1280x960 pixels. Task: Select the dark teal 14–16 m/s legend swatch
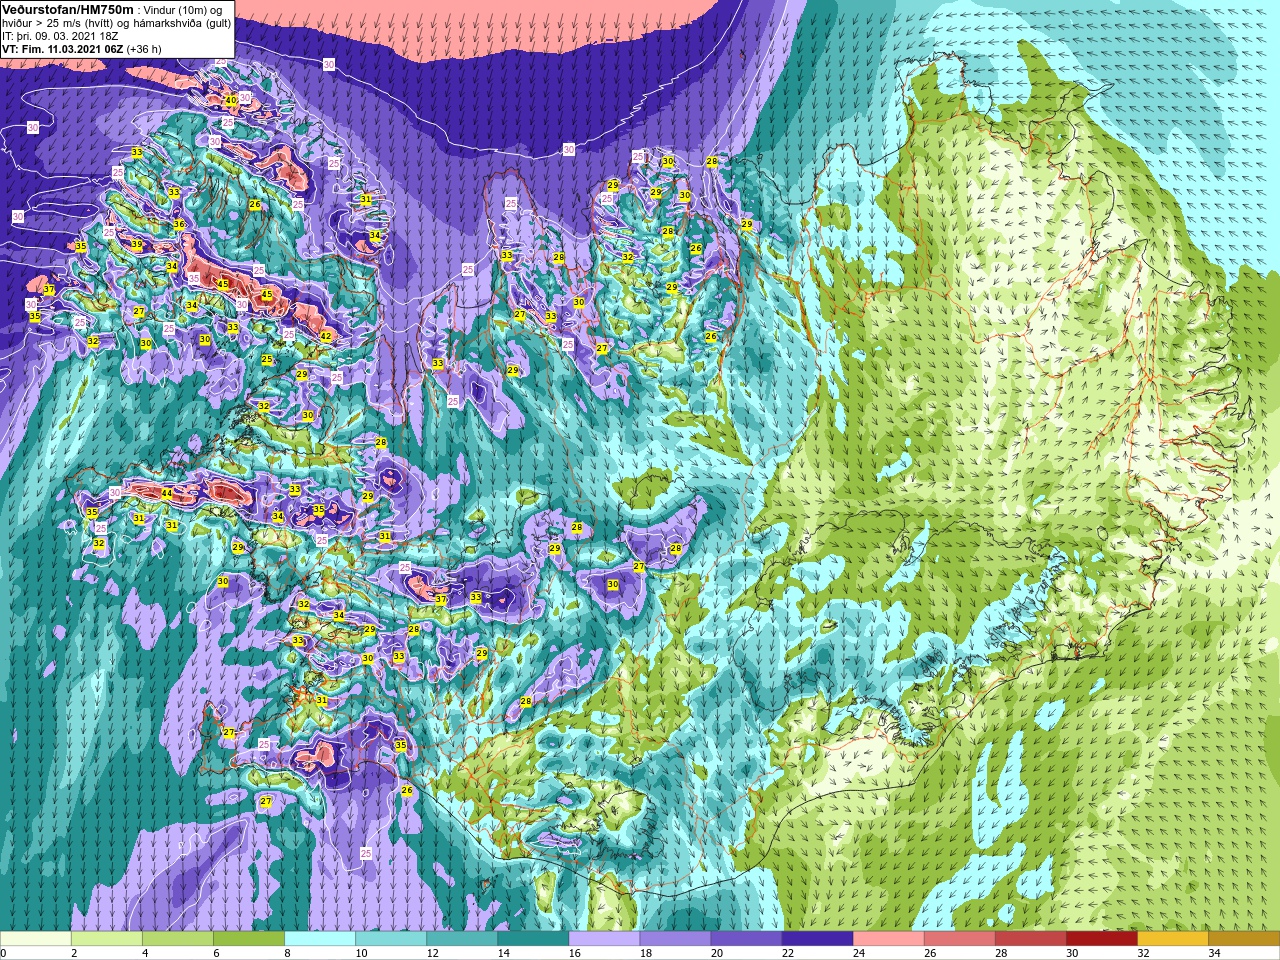pyautogui.click(x=533, y=939)
